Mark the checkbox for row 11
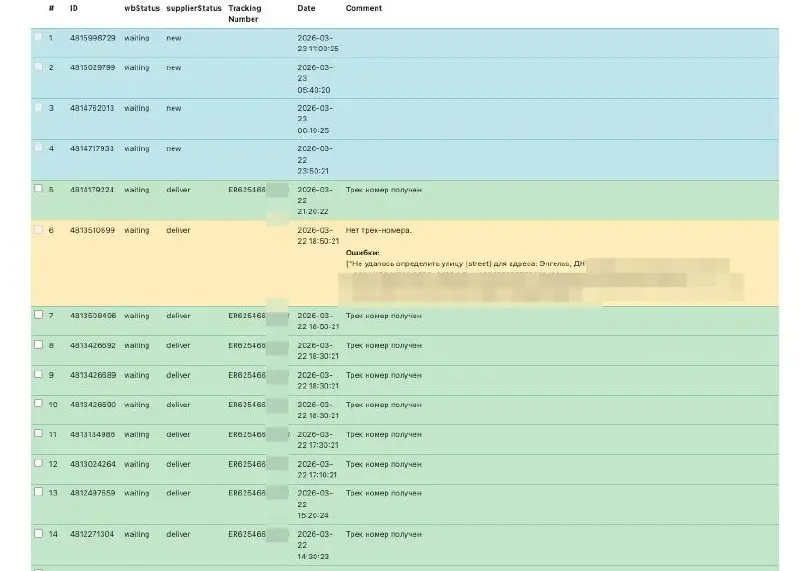Image resolution: width=800 pixels, height=571 pixels. pos(38,433)
